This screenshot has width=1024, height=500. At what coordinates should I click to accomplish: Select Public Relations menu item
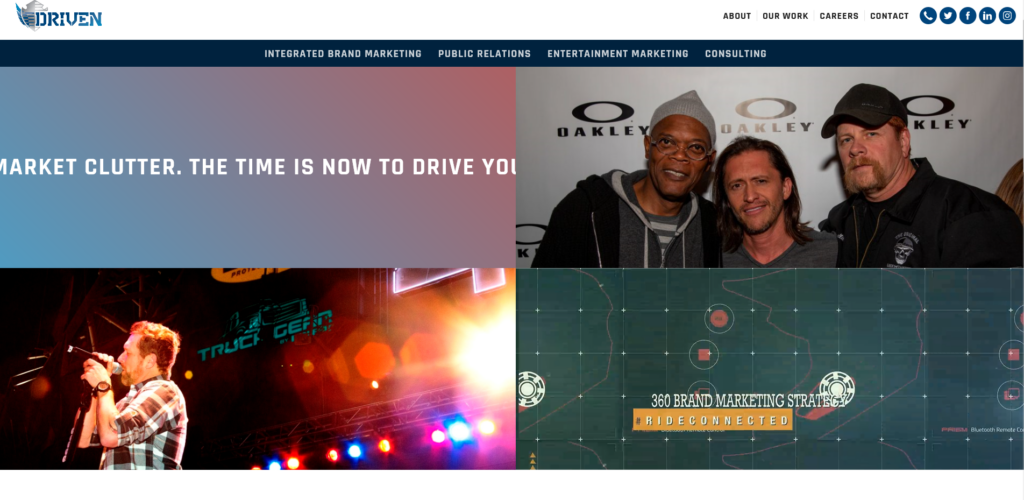tap(484, 54)
